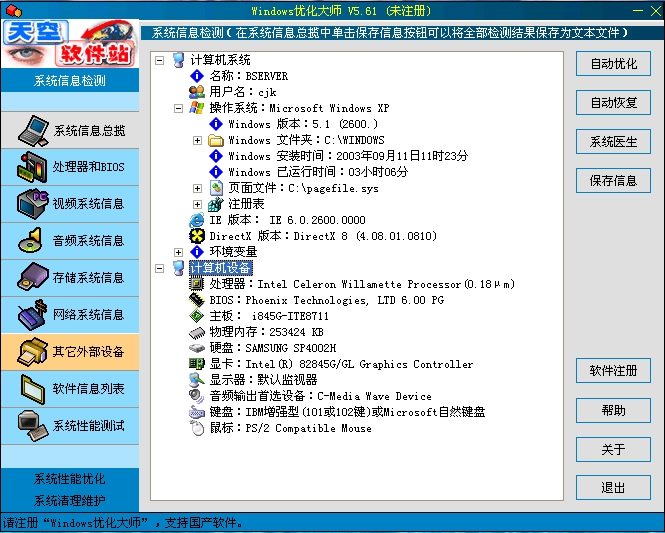The image size is (665, 533).
Task: Click the registry cube icon beside 注册表
Action: click(216, 204)
